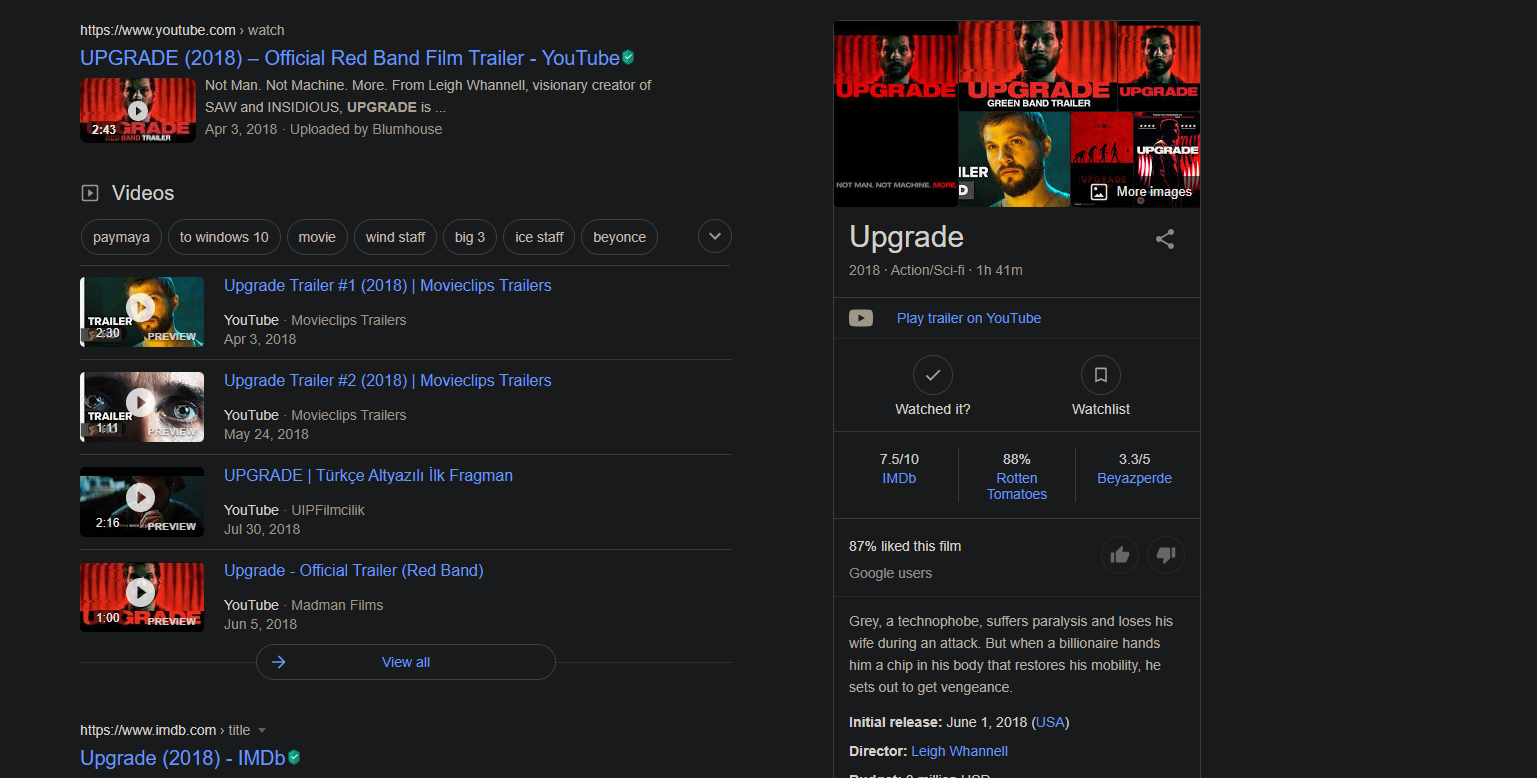
Task: Click the 'Jul 30, 2018' video date
Action: point(262,529)
